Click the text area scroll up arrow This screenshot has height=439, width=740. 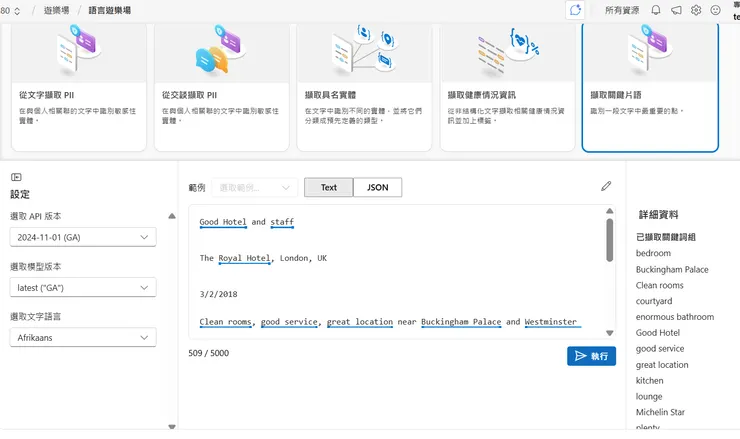(610, 211)
